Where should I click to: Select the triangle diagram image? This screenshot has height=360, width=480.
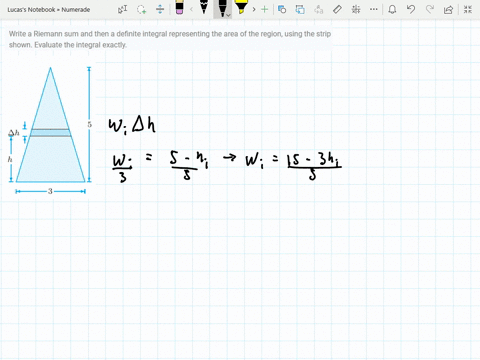point(50,130)
